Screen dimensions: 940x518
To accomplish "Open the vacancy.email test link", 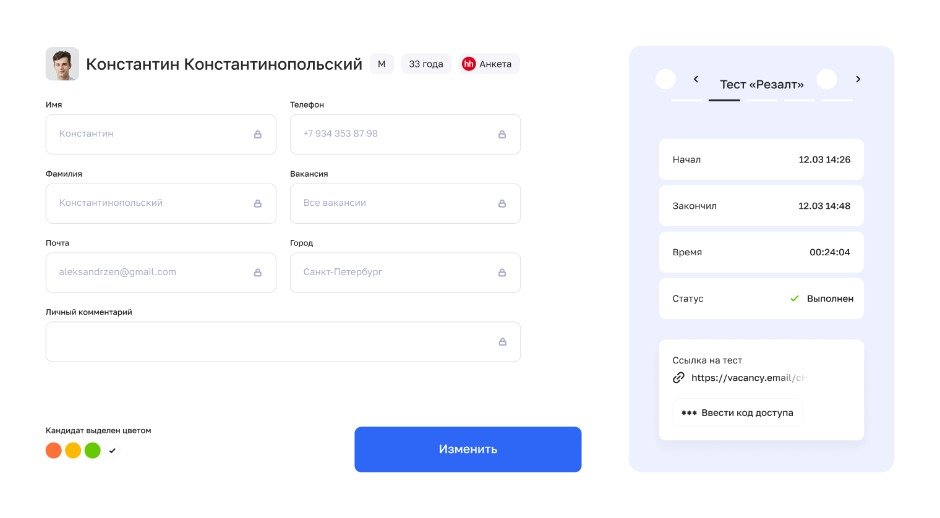I will click(748, 378).
